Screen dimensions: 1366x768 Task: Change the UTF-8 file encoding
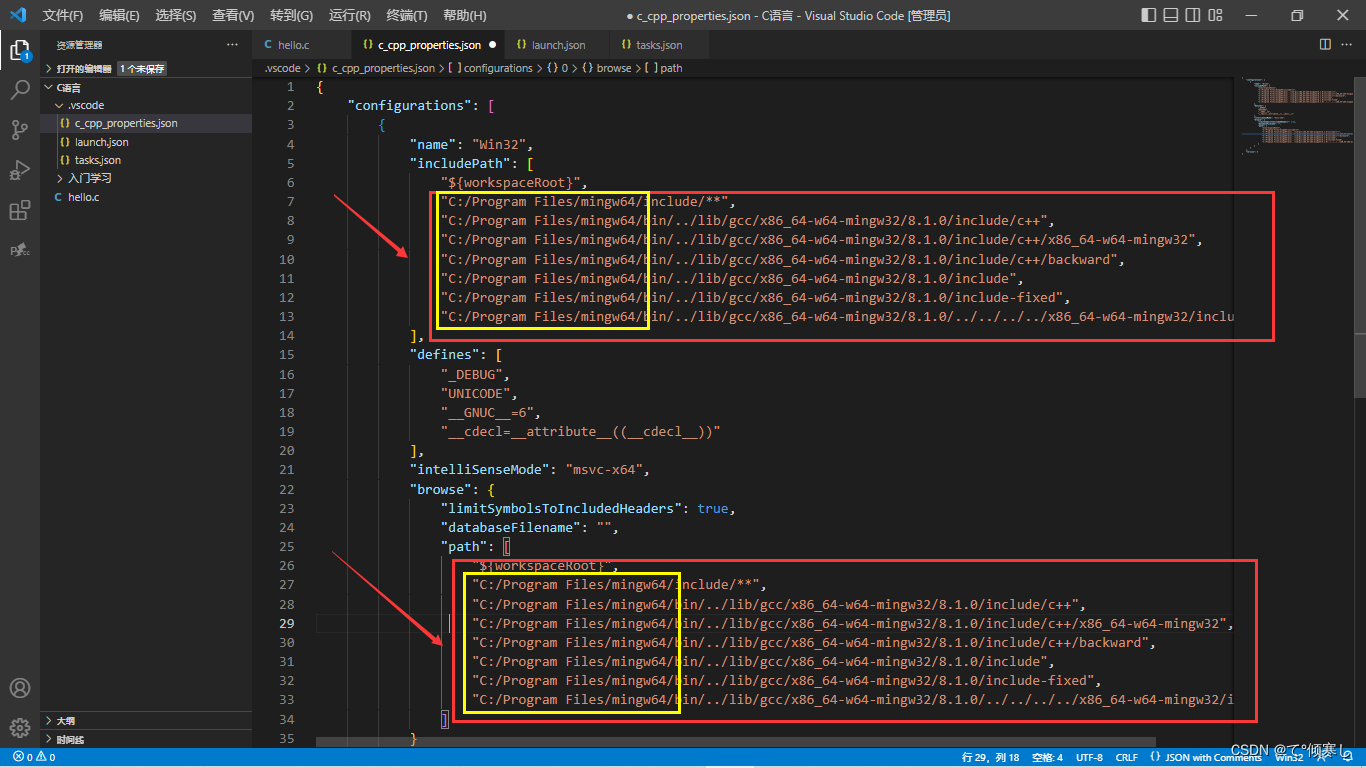pos(1089,757)
